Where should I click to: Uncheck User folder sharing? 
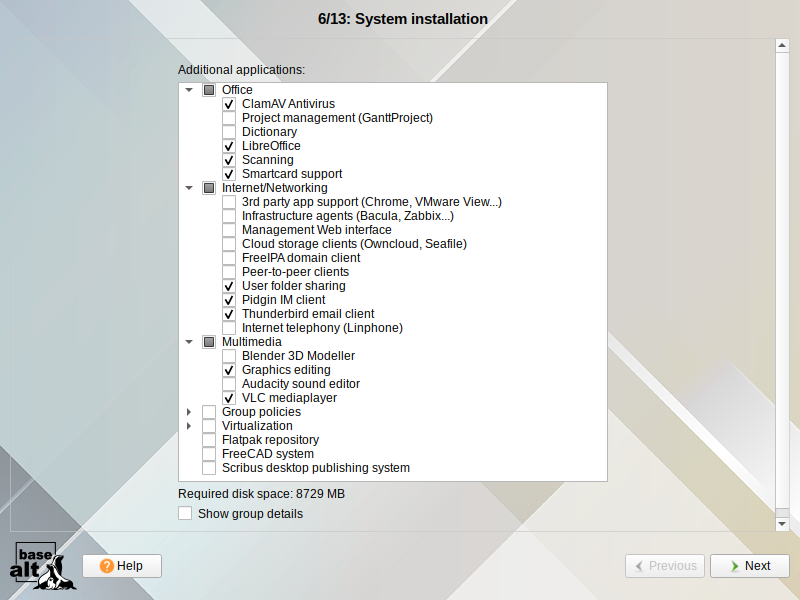pyautogui.click(x=229, y=286)
